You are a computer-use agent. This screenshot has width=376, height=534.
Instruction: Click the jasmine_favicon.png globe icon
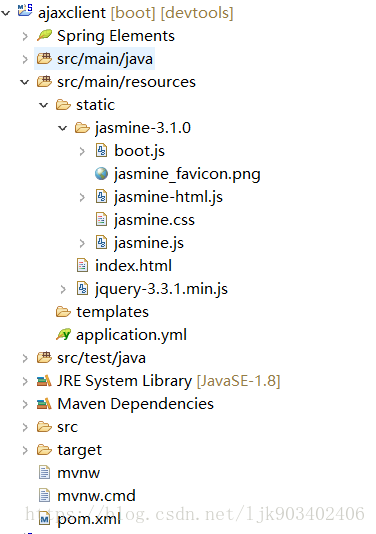[101, 174]
